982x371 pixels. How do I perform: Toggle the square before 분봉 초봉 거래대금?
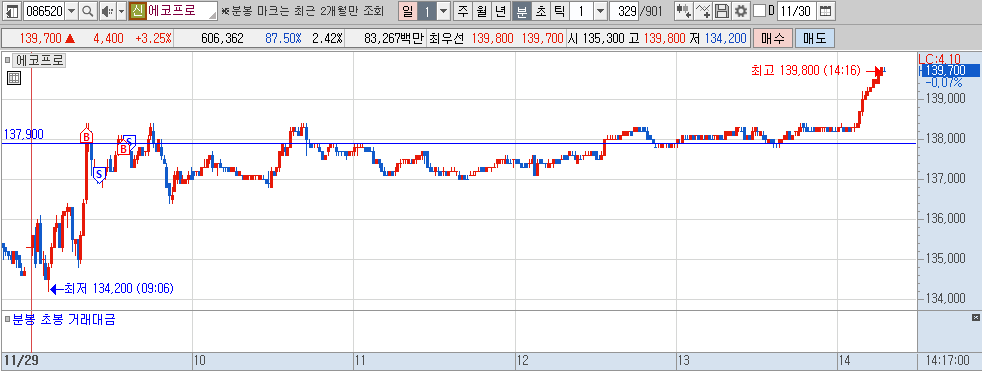(x=8, y=320)
